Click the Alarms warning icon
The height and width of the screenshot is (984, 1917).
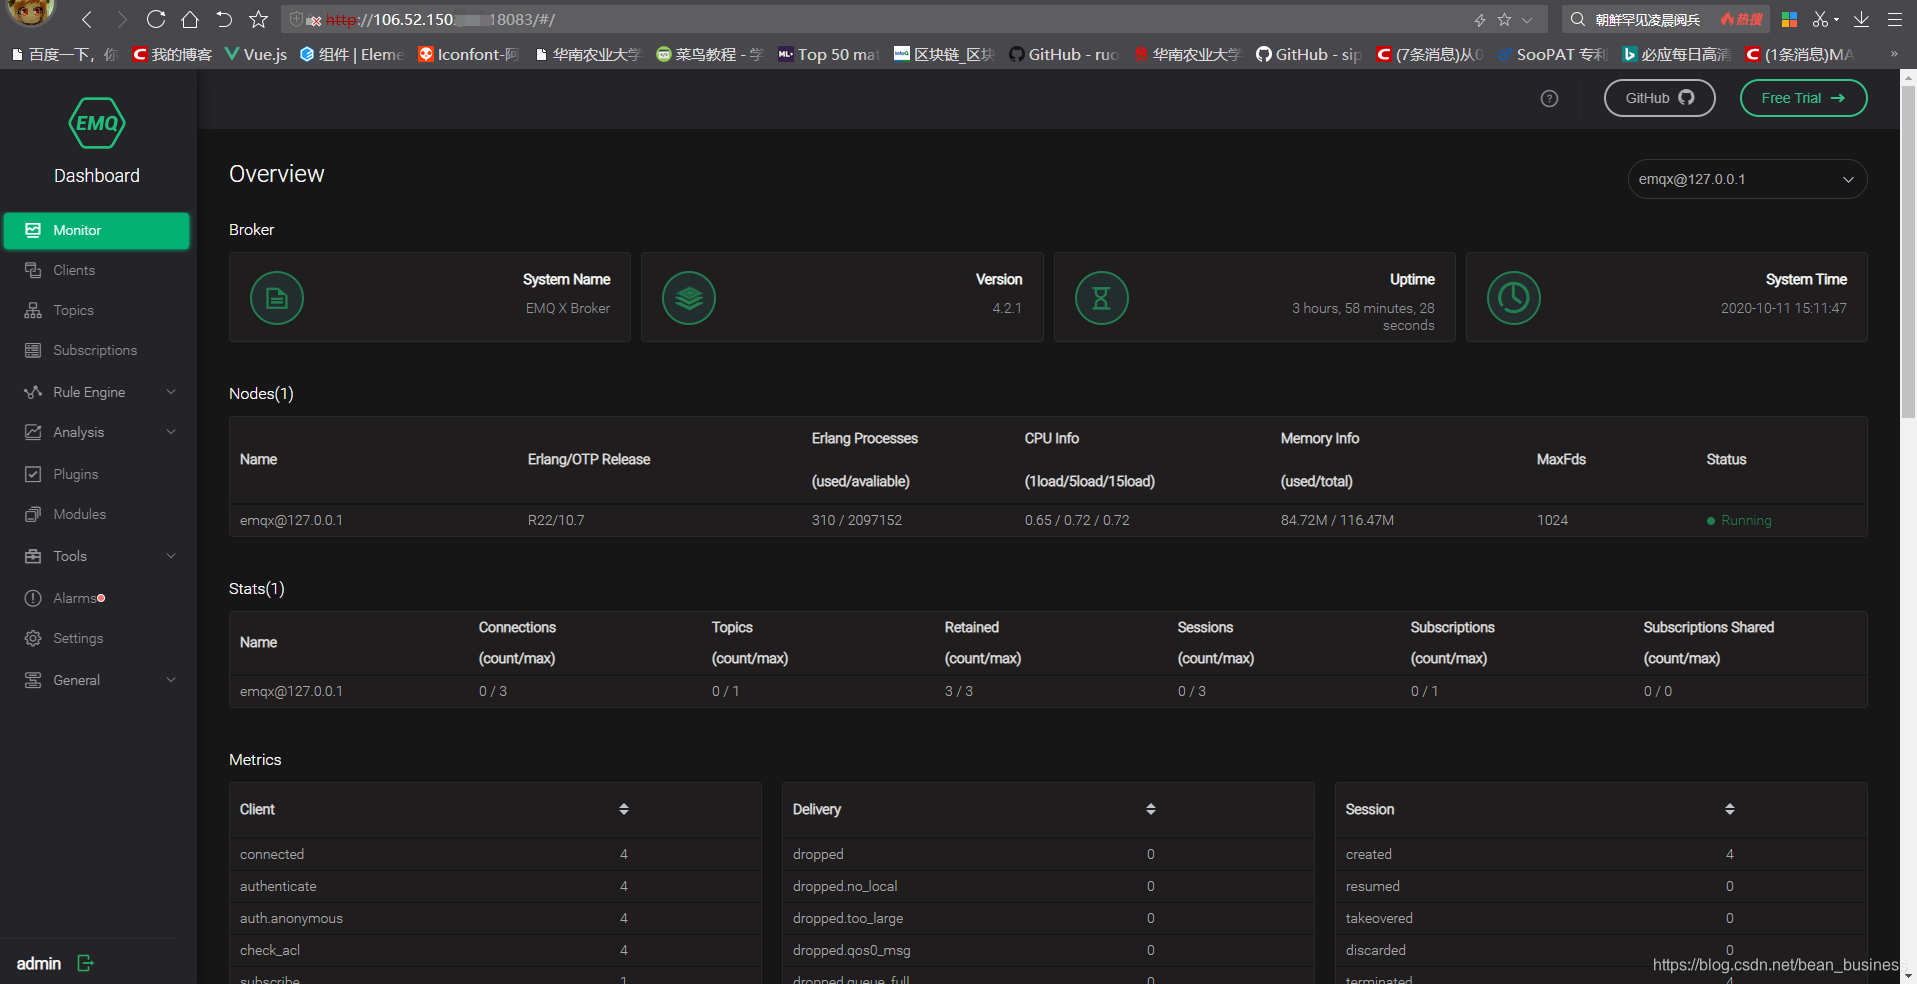tap(33, 598)
